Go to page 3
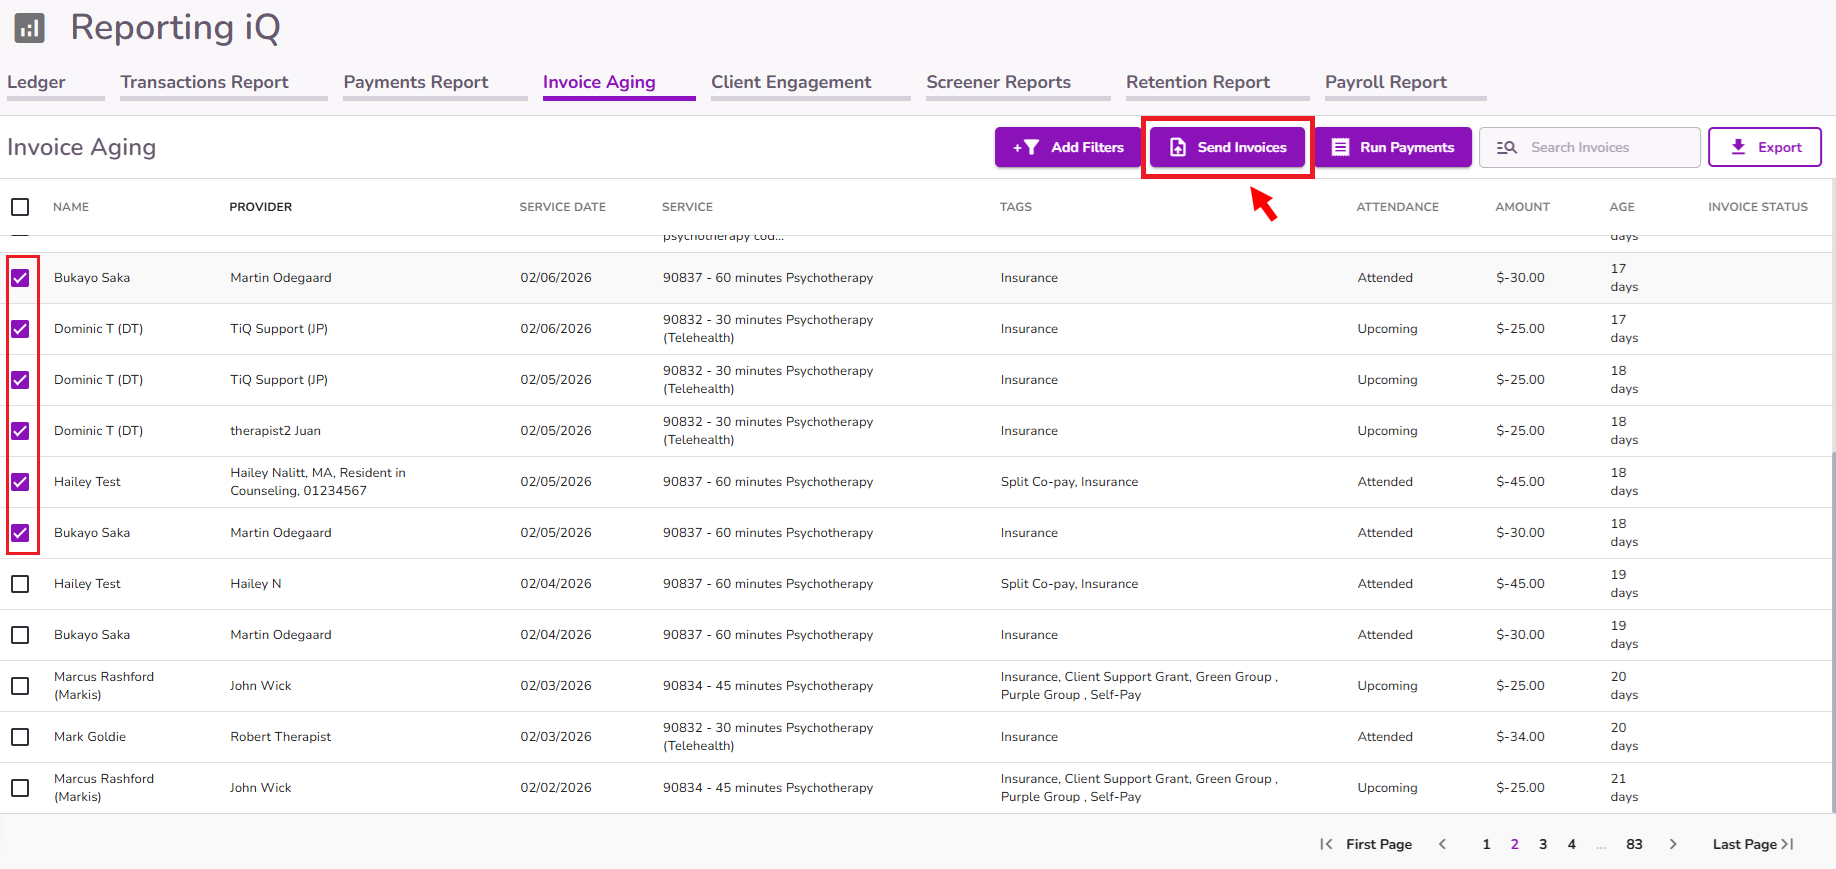The width and height of the screenshot is (1836, 869). [1543, 844]
